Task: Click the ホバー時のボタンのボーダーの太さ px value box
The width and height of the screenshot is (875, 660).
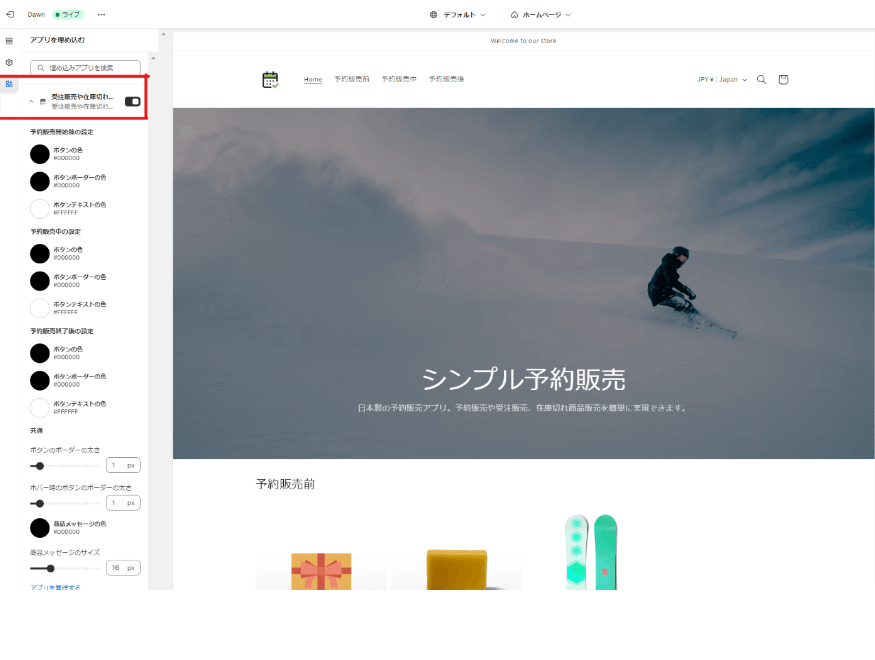Action: point(123,503)
